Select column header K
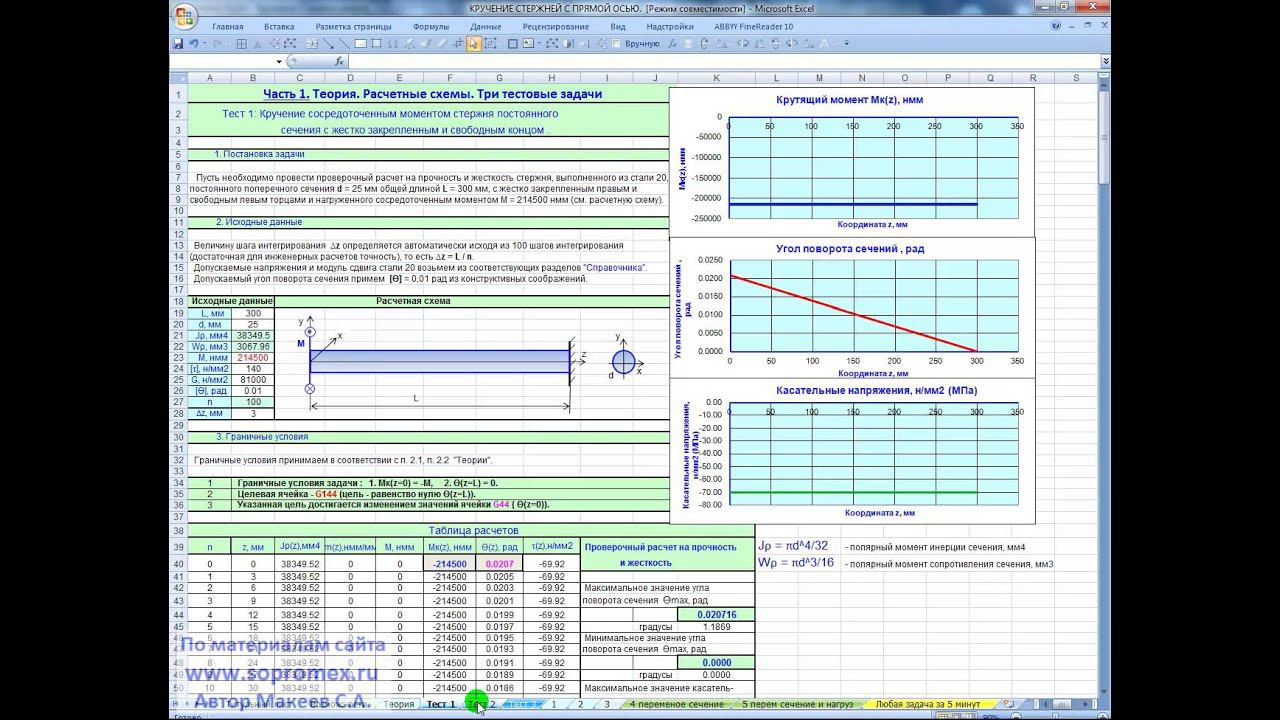Viewport: 1280px width, 720px height. 716,77
